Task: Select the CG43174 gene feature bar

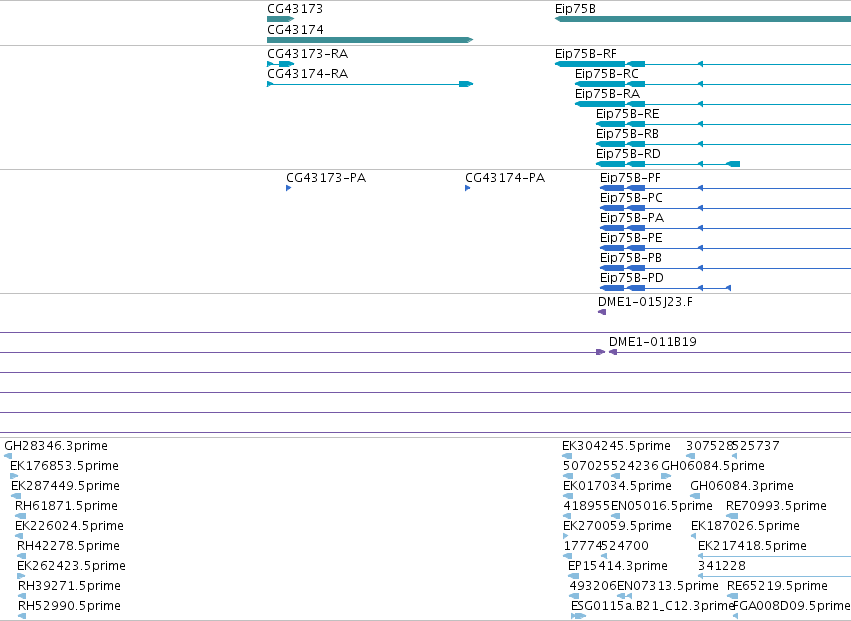Action: (370, 40)
